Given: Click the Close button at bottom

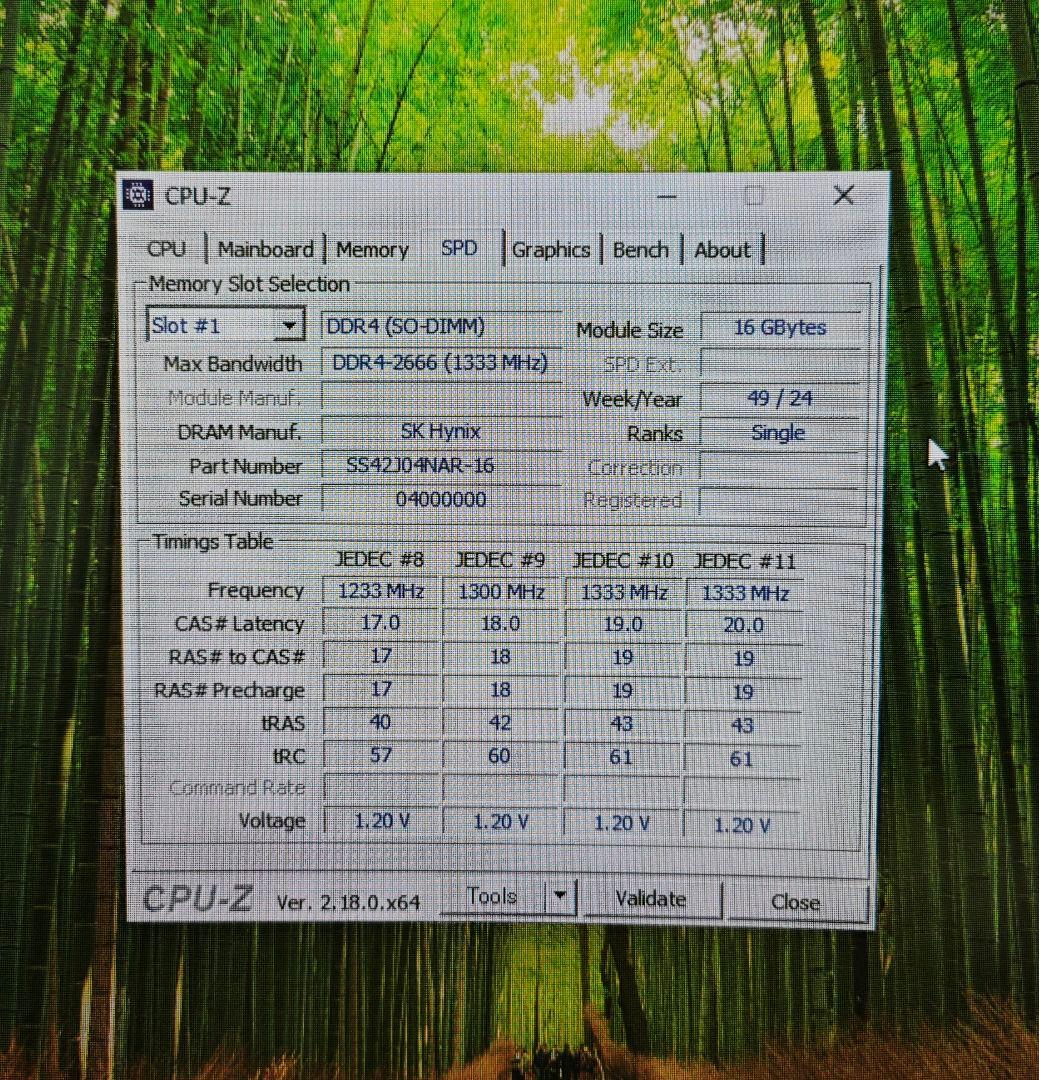Looking at the screenshot, I should click(796, 902).
